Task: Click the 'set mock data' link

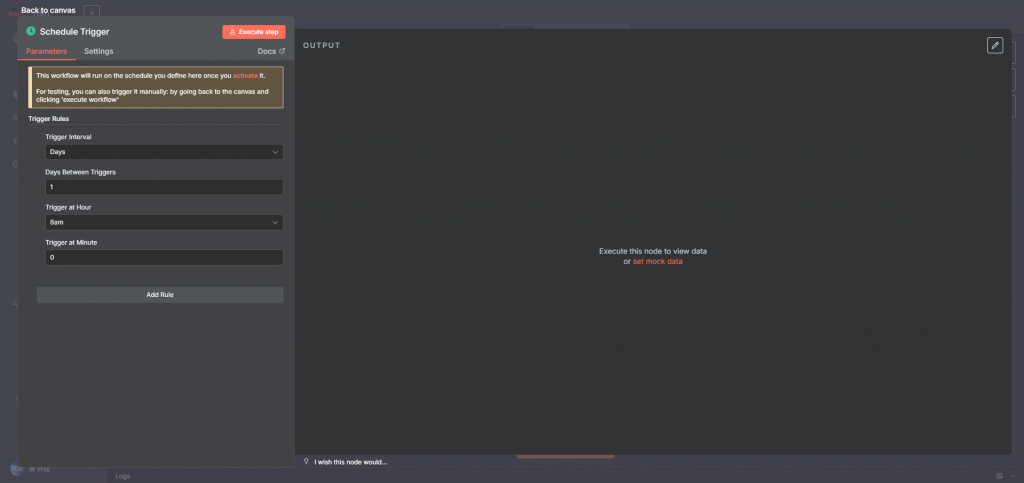Action: 658,261
